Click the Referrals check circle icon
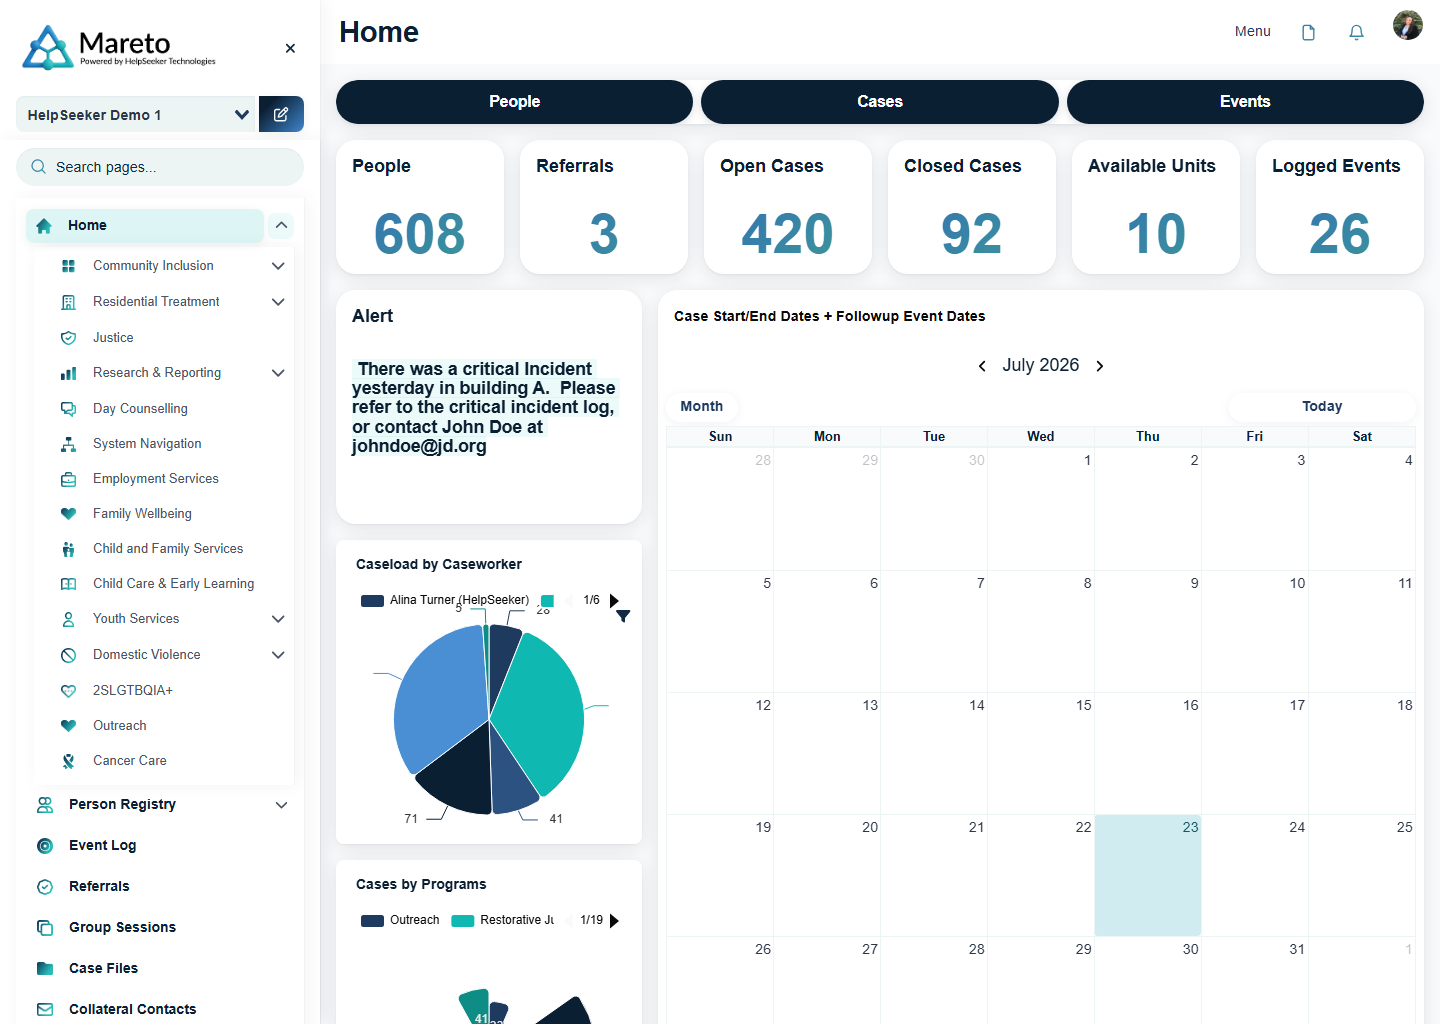The image size is (1440, 1024). (x=45, y=887)
